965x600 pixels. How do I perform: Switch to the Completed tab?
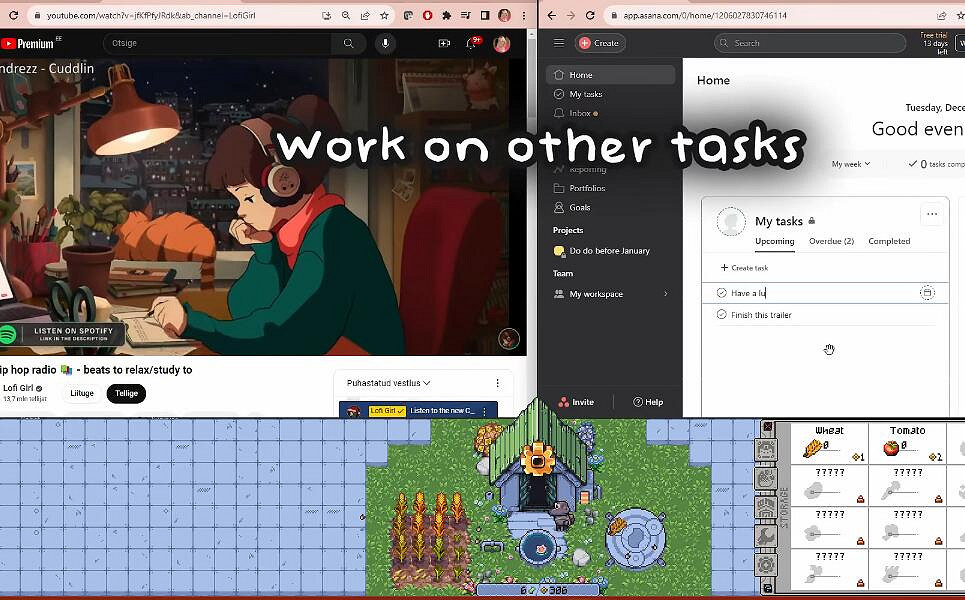pos(888,241)
